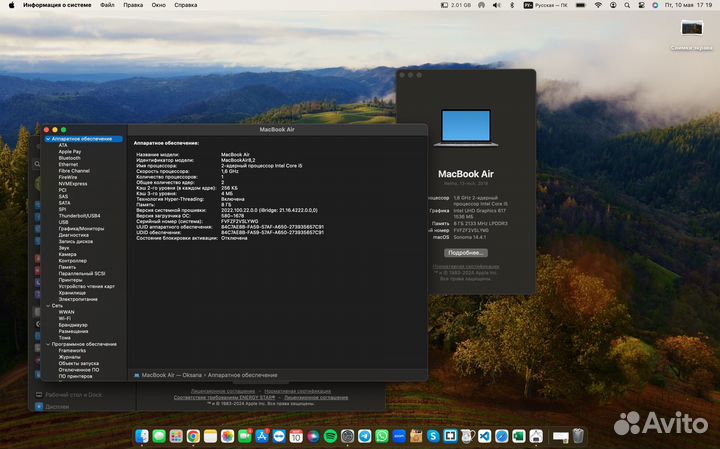Open the regulatory certification link in About window
The width and height of the screenshot is (720, 449).
coord(466,266)
